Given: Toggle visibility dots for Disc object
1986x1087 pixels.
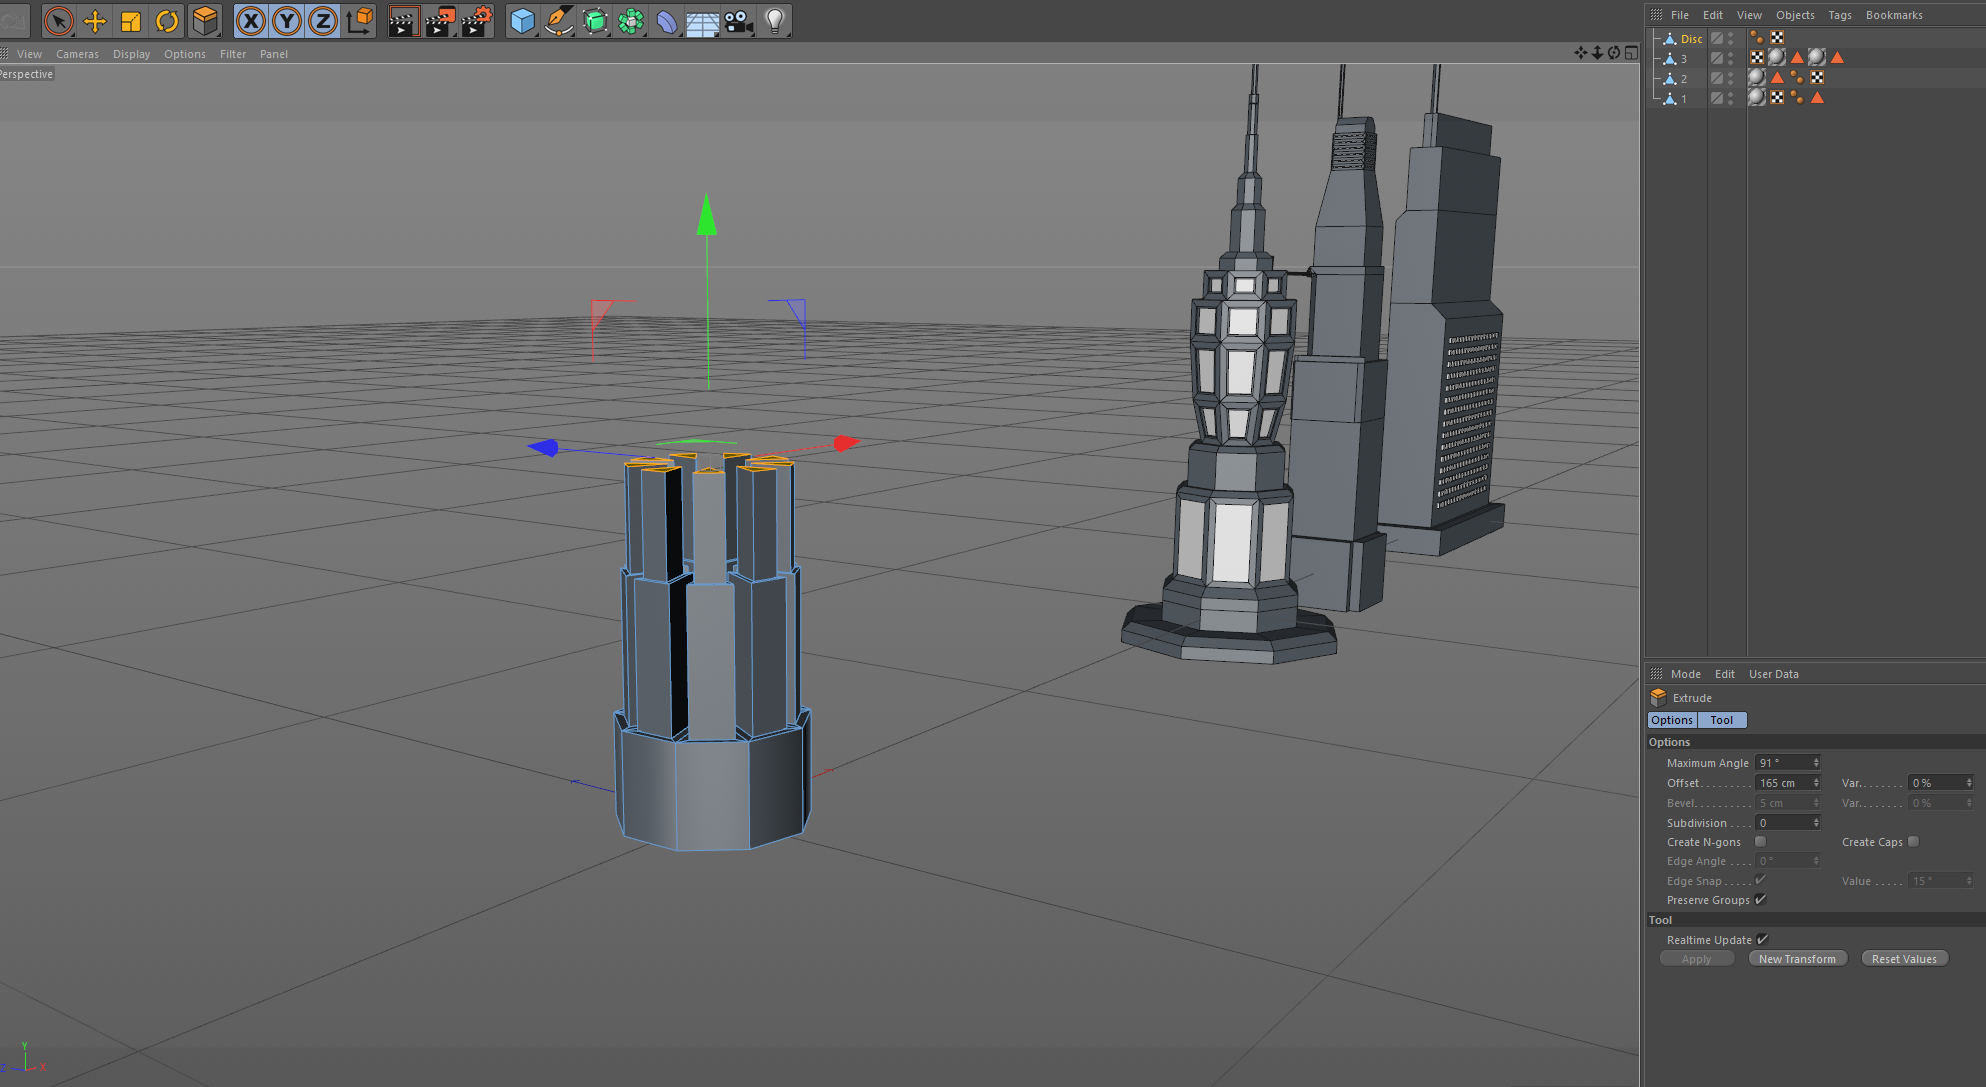Looking at the screenshot, I should (x=1731, y=38).
